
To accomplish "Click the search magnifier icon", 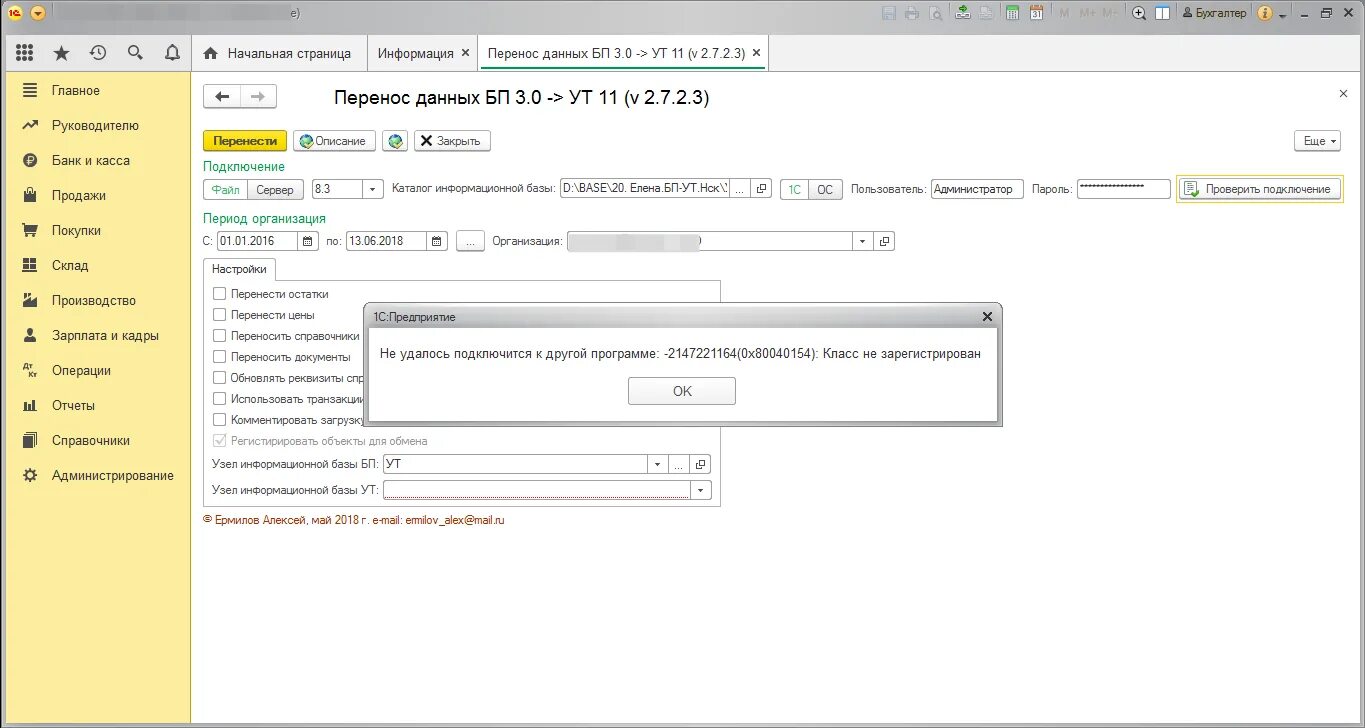I will tap(135, 53).
